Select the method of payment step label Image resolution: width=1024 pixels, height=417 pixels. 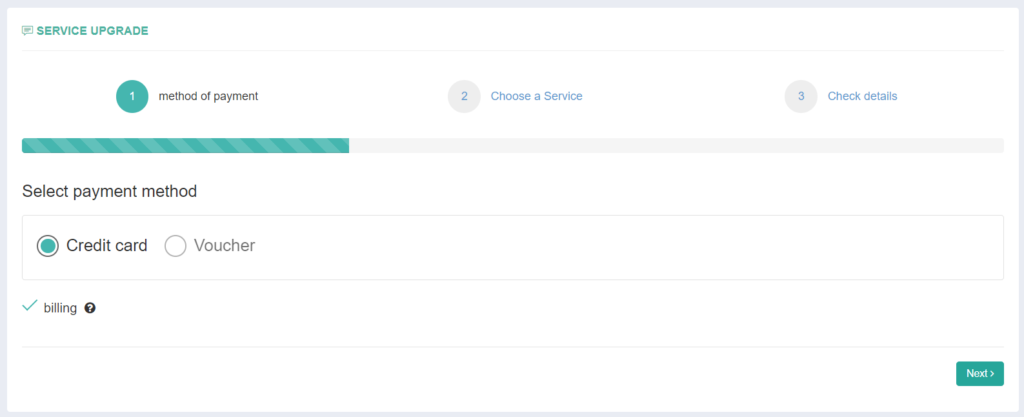click(x=208, y=97)
